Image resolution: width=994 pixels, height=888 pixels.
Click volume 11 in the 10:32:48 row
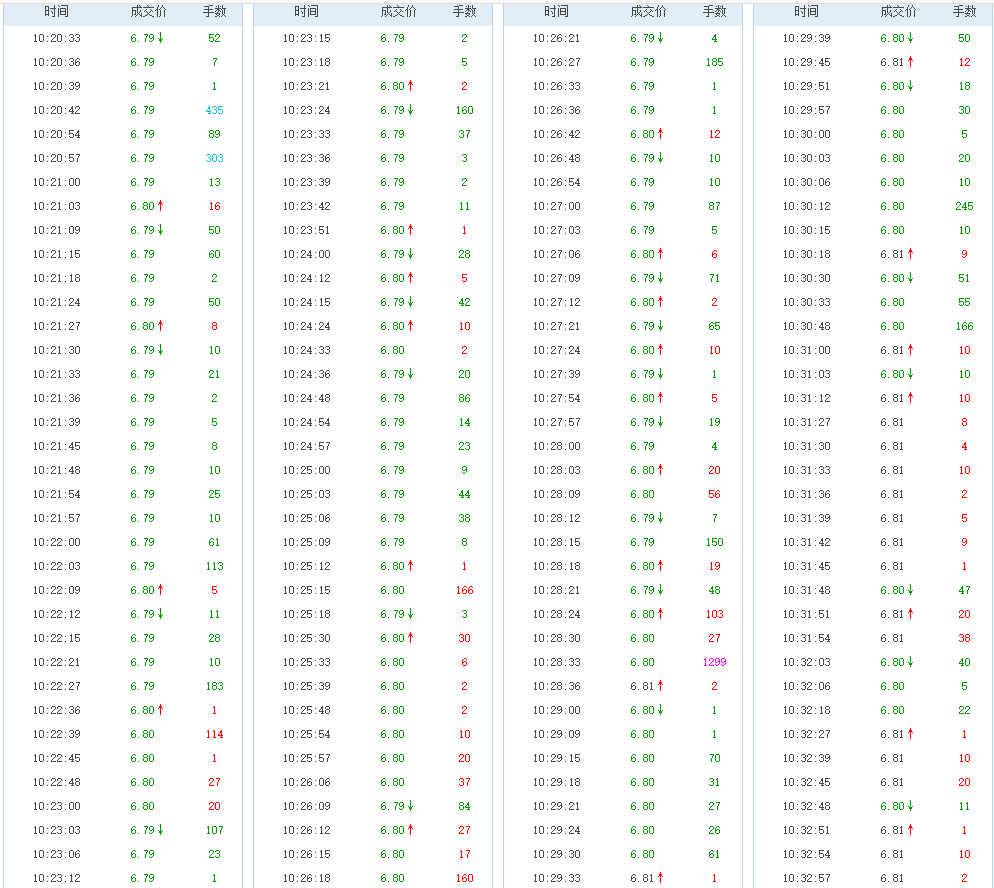(x=964, y=806)
